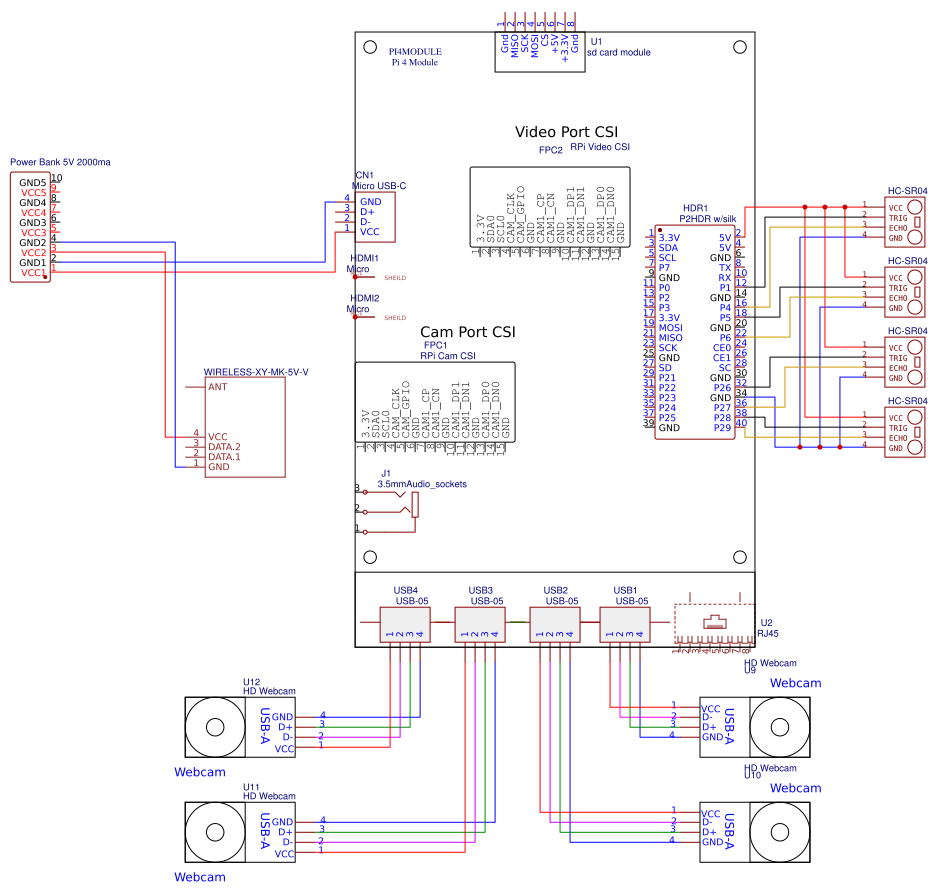Select the USB3 USB-05 port footprint

pyautogui.click(x=482, y=624)
